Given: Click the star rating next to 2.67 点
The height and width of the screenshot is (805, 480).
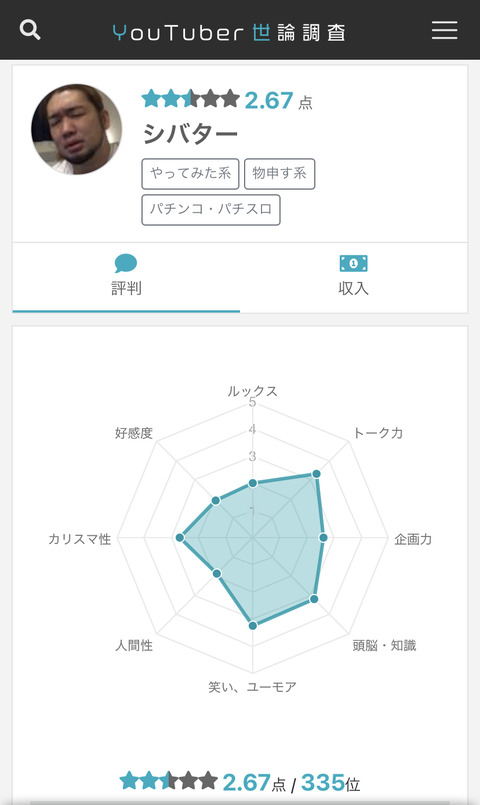Looking at the screenshot, I should (190, 99).
